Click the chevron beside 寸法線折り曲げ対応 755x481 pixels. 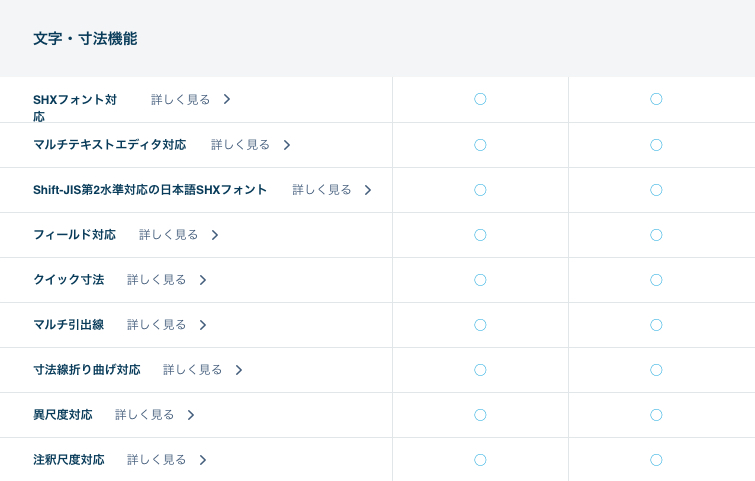tap(239, 370)
